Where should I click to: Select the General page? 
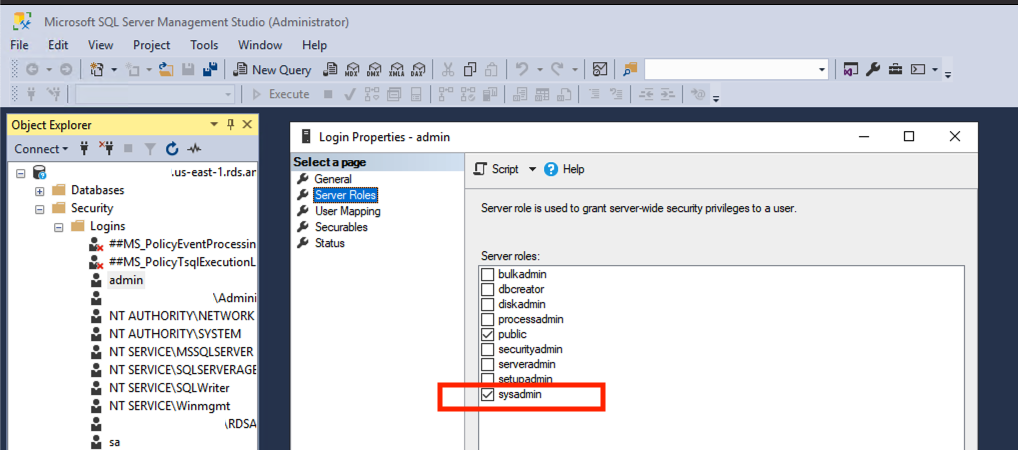coord(333,179)
